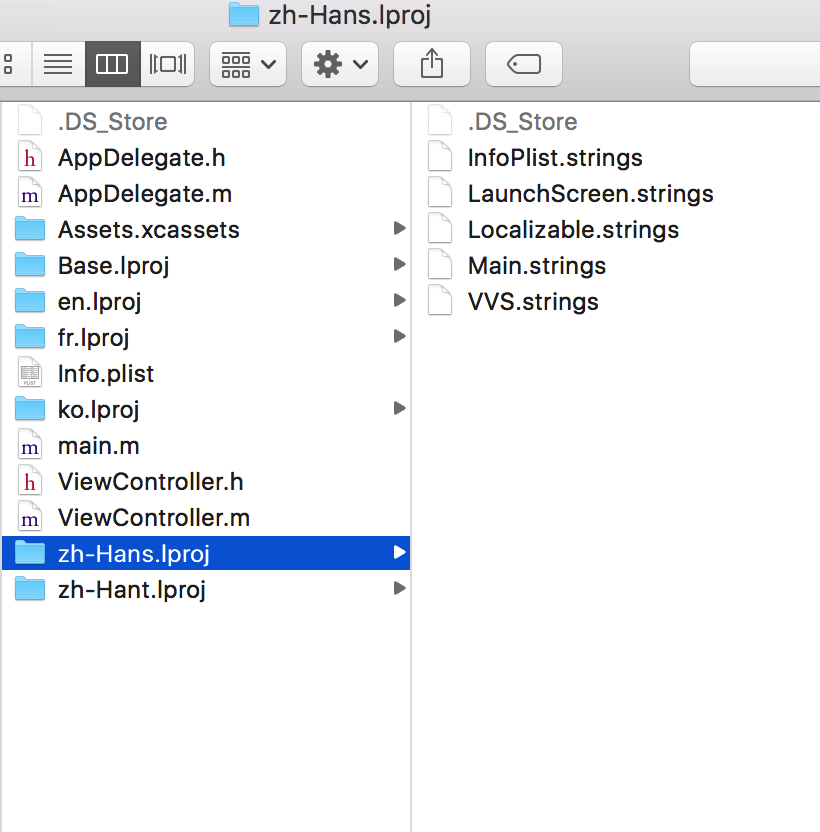Select LaunchScreen.strings file icon
The image size is (820, 832).
tap(440, 194)
